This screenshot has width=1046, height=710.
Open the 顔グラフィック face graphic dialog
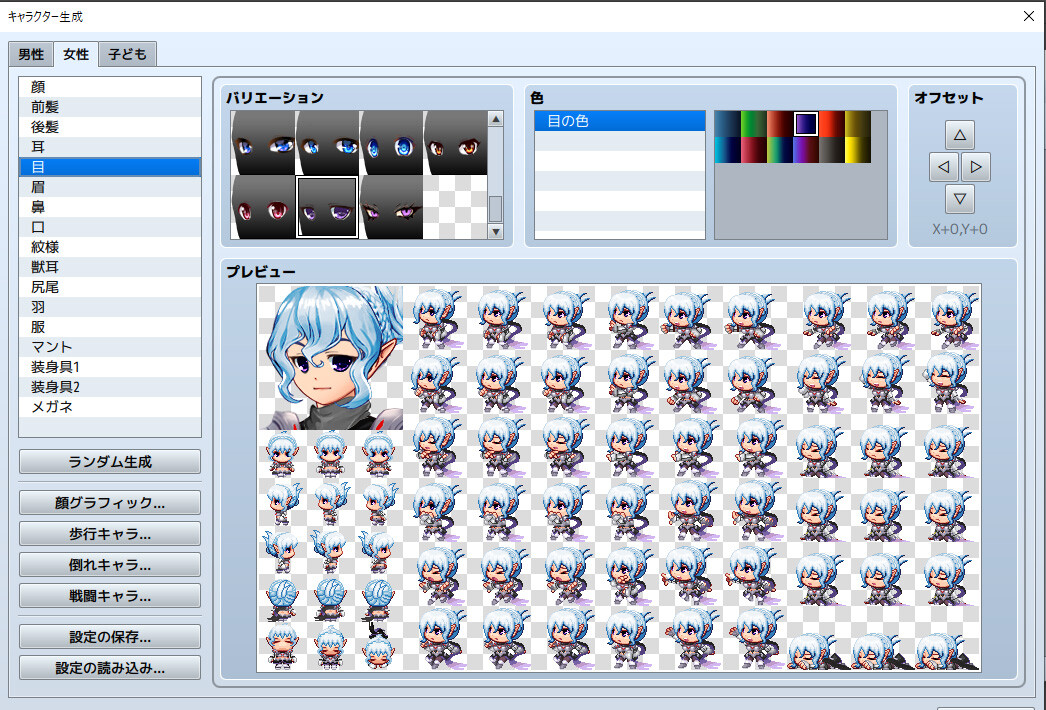point(108,502)
